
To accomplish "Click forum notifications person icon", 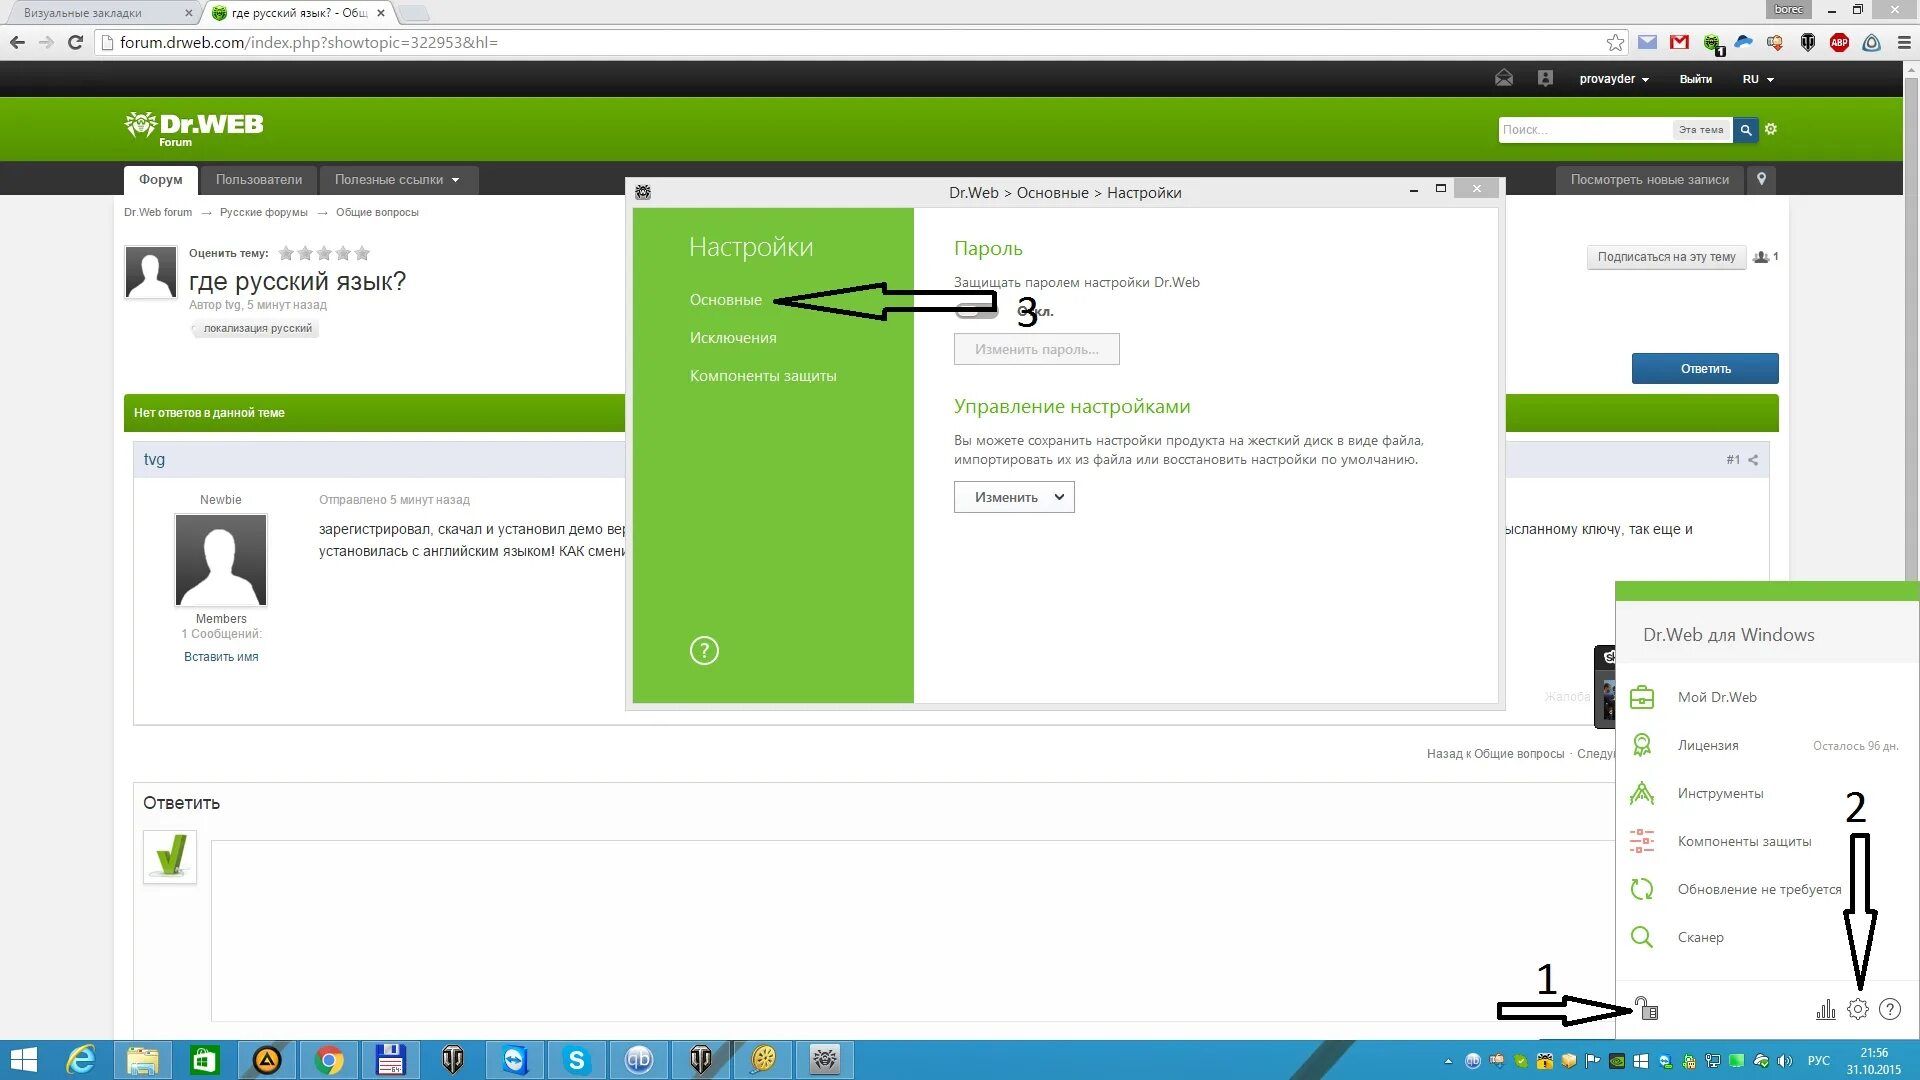I will 1545,78.
